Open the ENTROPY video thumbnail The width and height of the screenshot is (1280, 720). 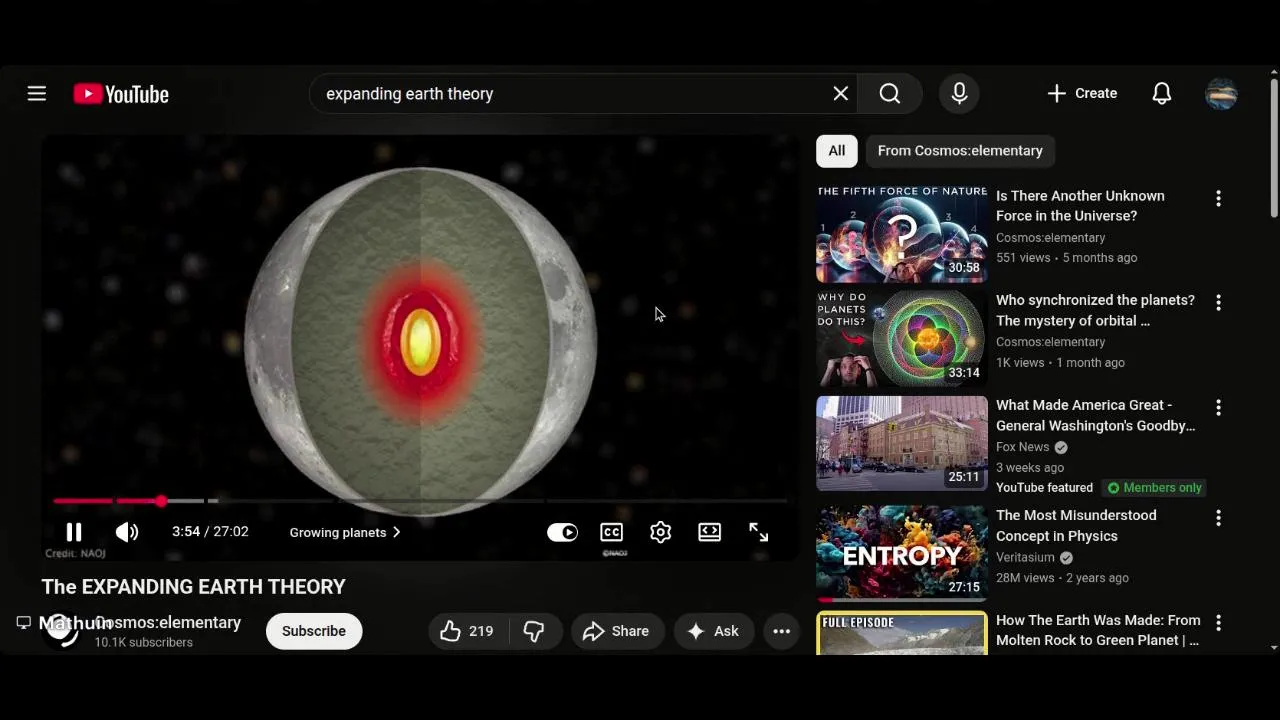[x=902, y=554]
